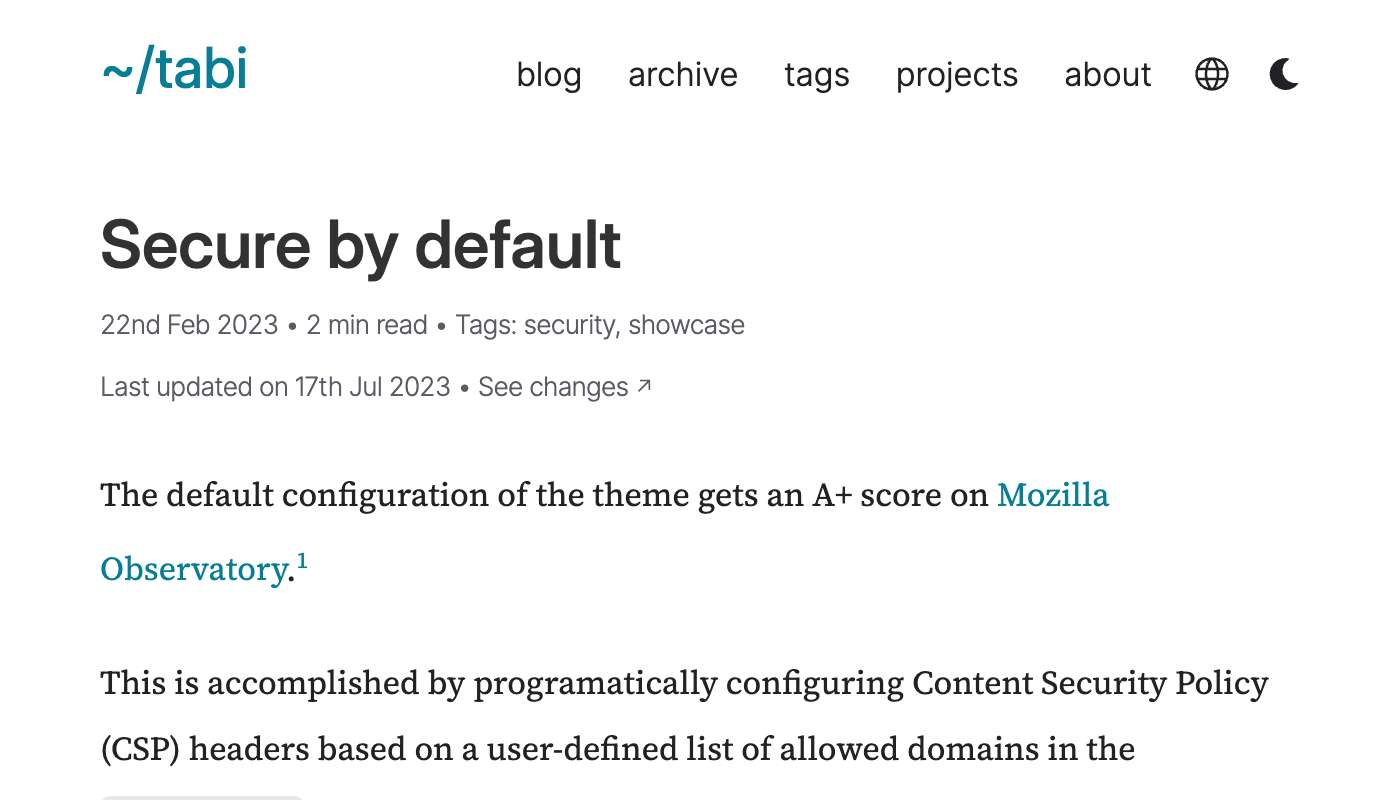Image resolution: width=1400 pixels, height=800 pixels.
Task: Visit the projects page
Action: (x=956, y=75)
